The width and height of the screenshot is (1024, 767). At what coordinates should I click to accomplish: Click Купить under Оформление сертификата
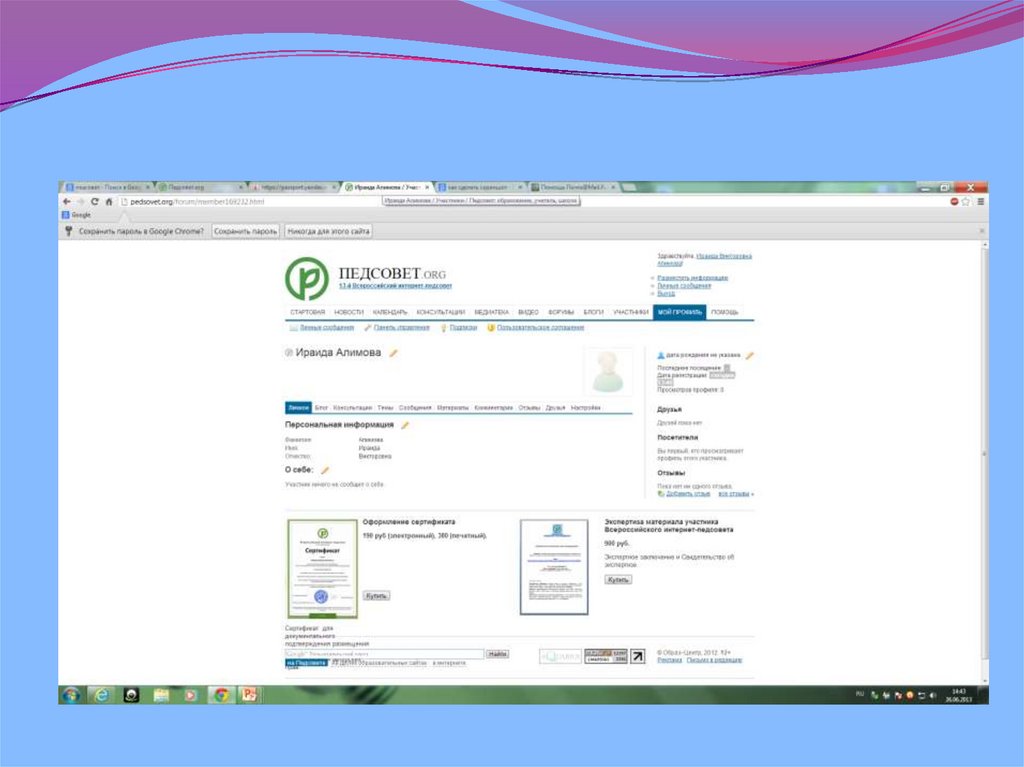click(376, 596)
